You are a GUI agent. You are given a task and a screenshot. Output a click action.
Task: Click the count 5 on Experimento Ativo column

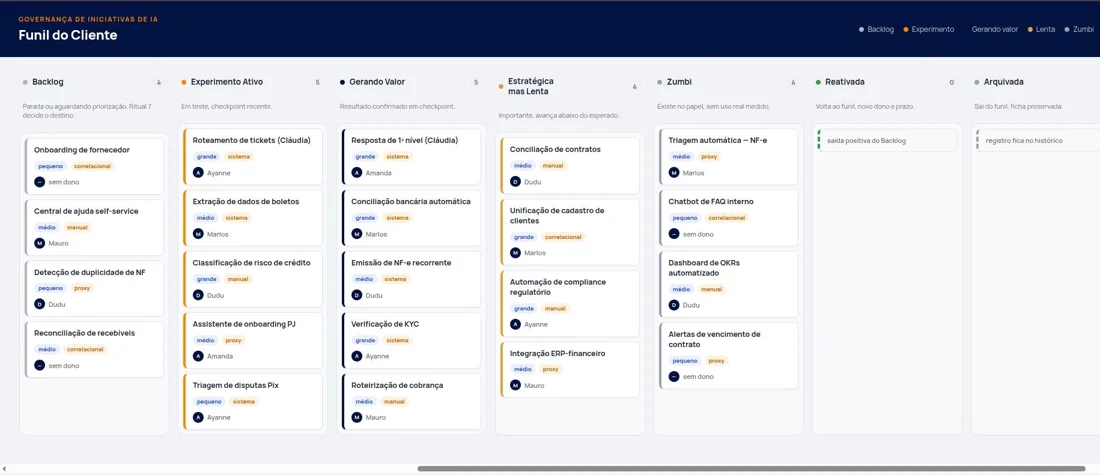pos(317,83)
